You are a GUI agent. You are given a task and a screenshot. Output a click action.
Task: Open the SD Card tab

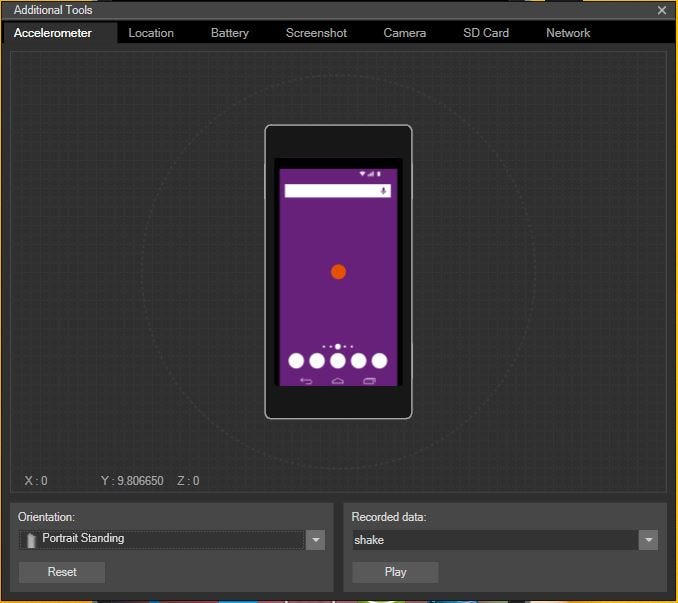click(486, 33)
